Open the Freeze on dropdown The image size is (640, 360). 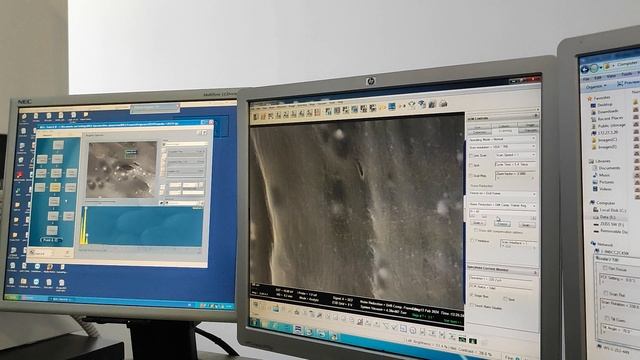click(502, 194)
